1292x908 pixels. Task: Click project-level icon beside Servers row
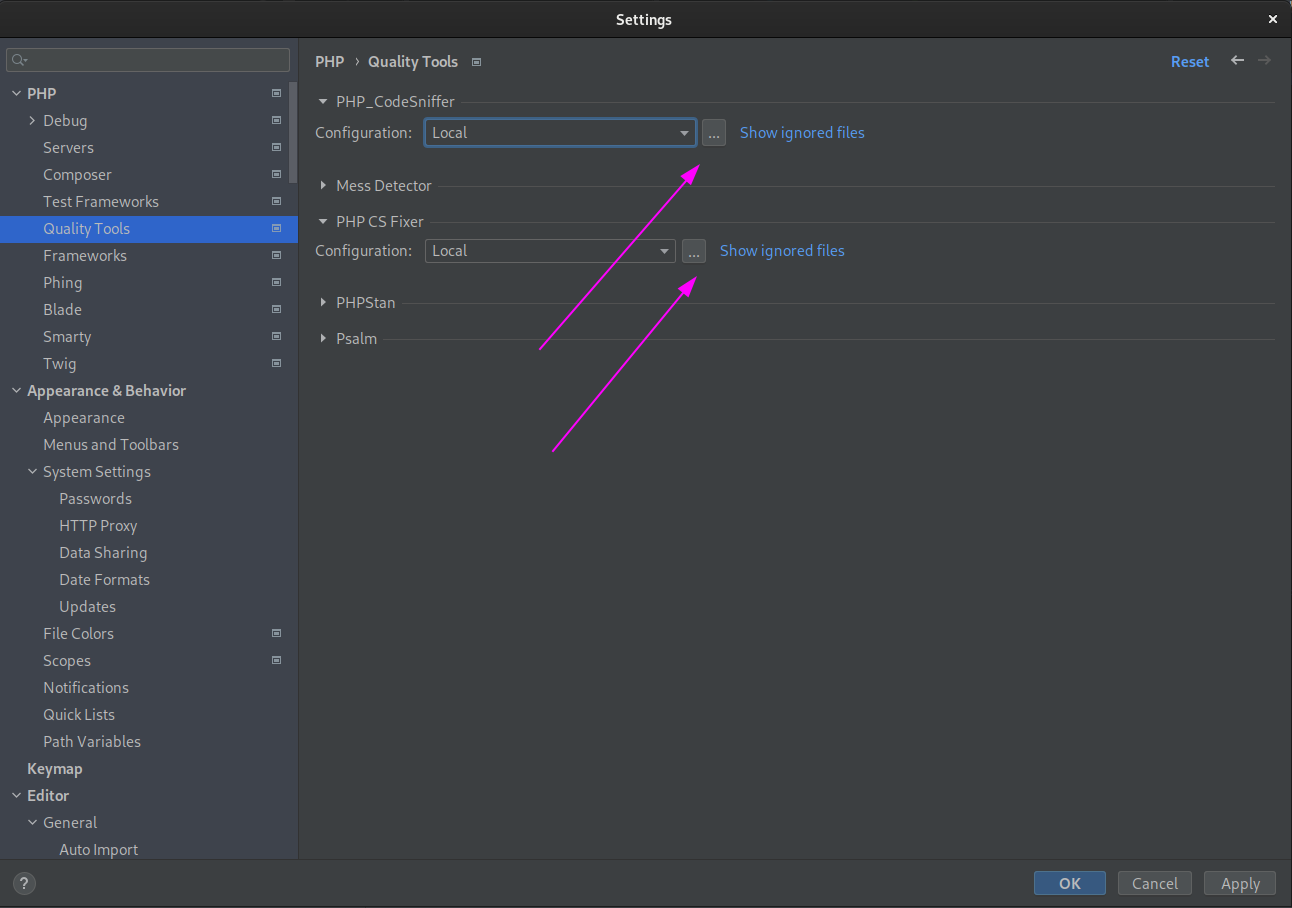(x=277, y=147)
